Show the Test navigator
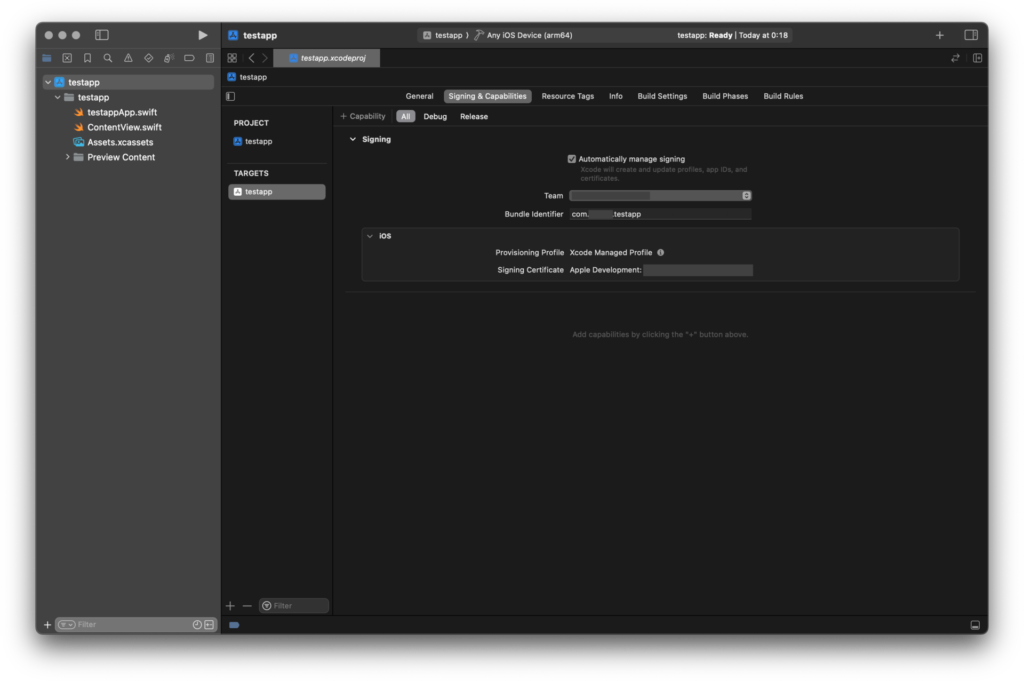This screenshot has height=681, width=1024. tap(149, 58)
